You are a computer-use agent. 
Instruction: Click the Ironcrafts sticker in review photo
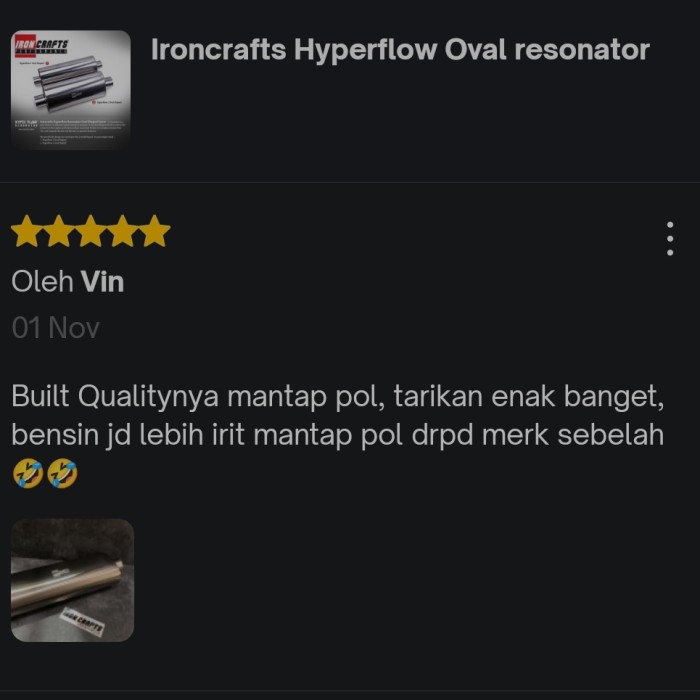tap(82, 621)
